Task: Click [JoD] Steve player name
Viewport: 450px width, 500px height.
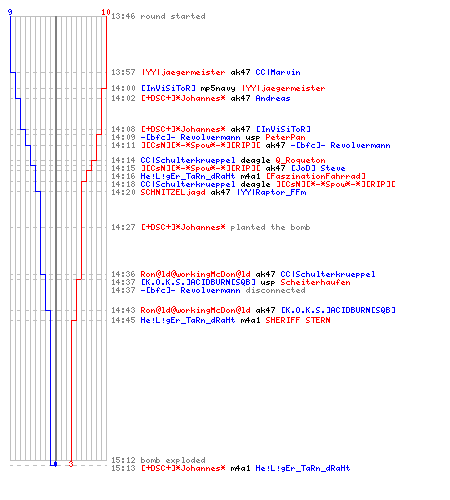Action: (318, 168)
